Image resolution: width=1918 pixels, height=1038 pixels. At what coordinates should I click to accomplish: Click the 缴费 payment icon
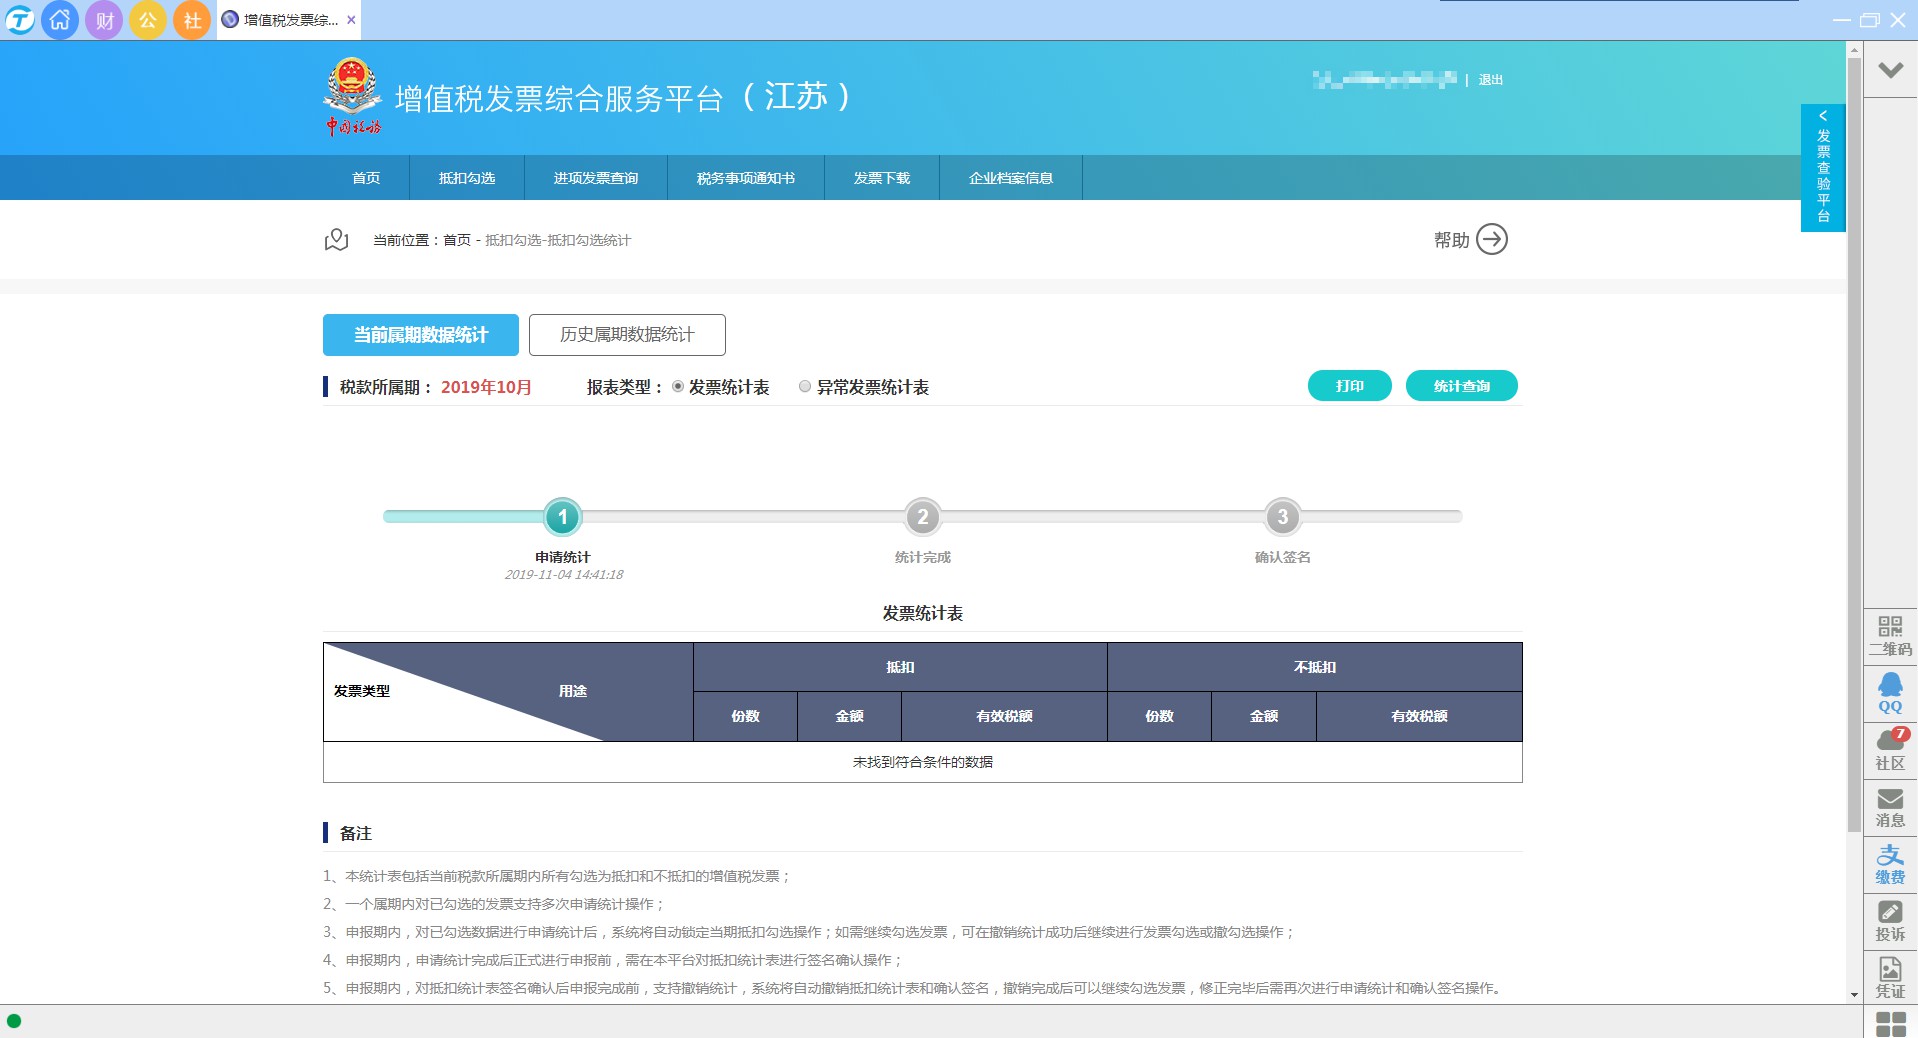(1890, 864)
